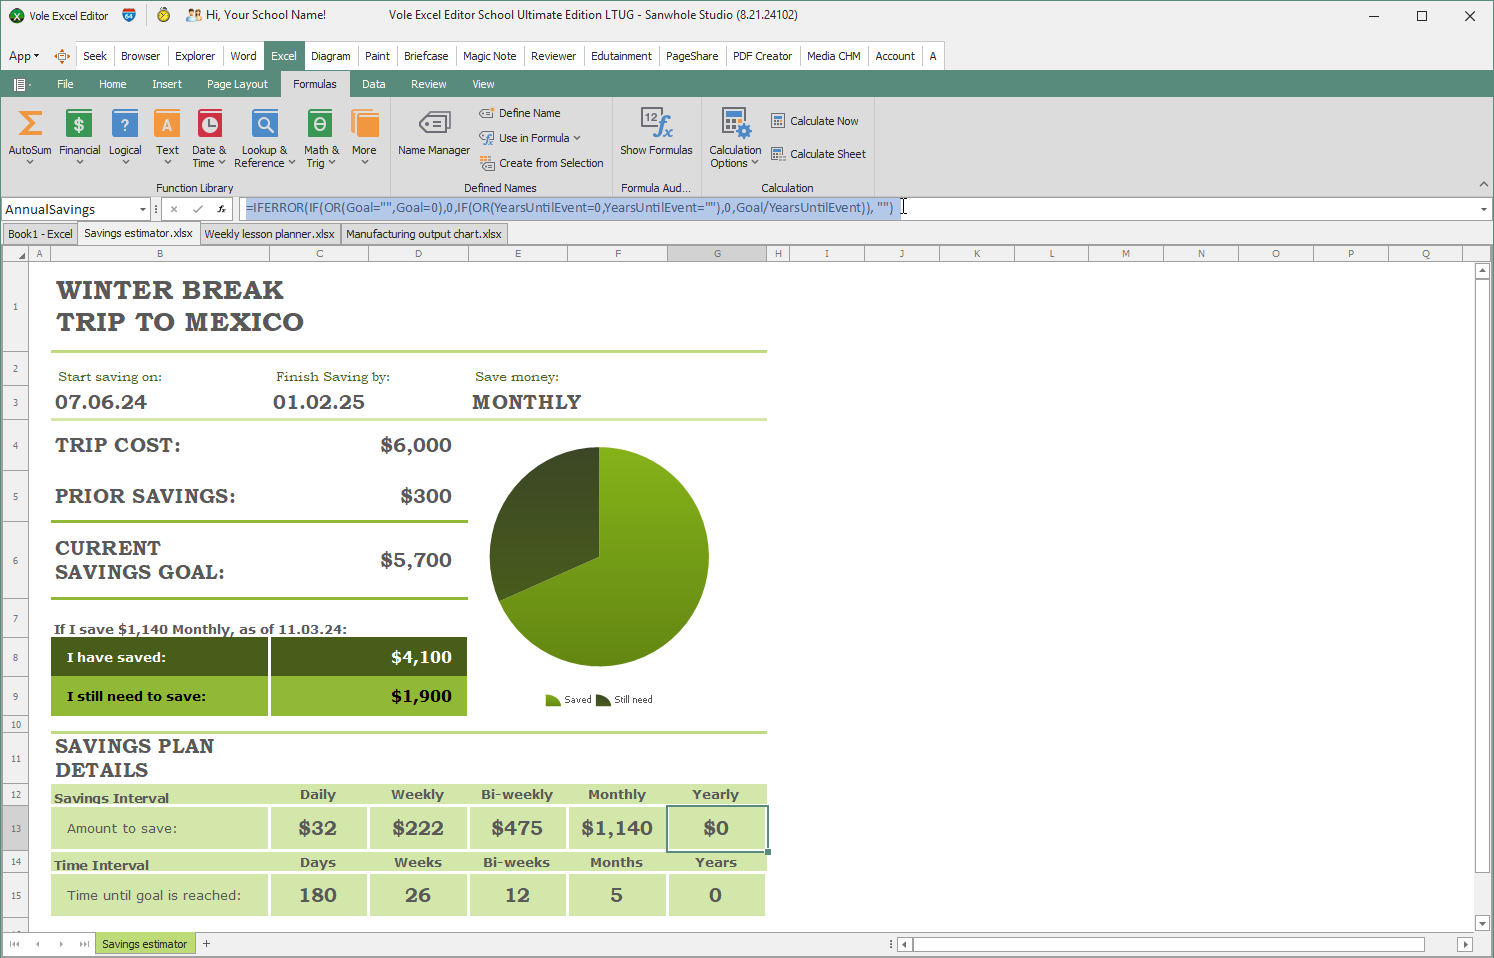Open the Data ribbon tab
Viewport: 1494px width, 958px height.
374,84
